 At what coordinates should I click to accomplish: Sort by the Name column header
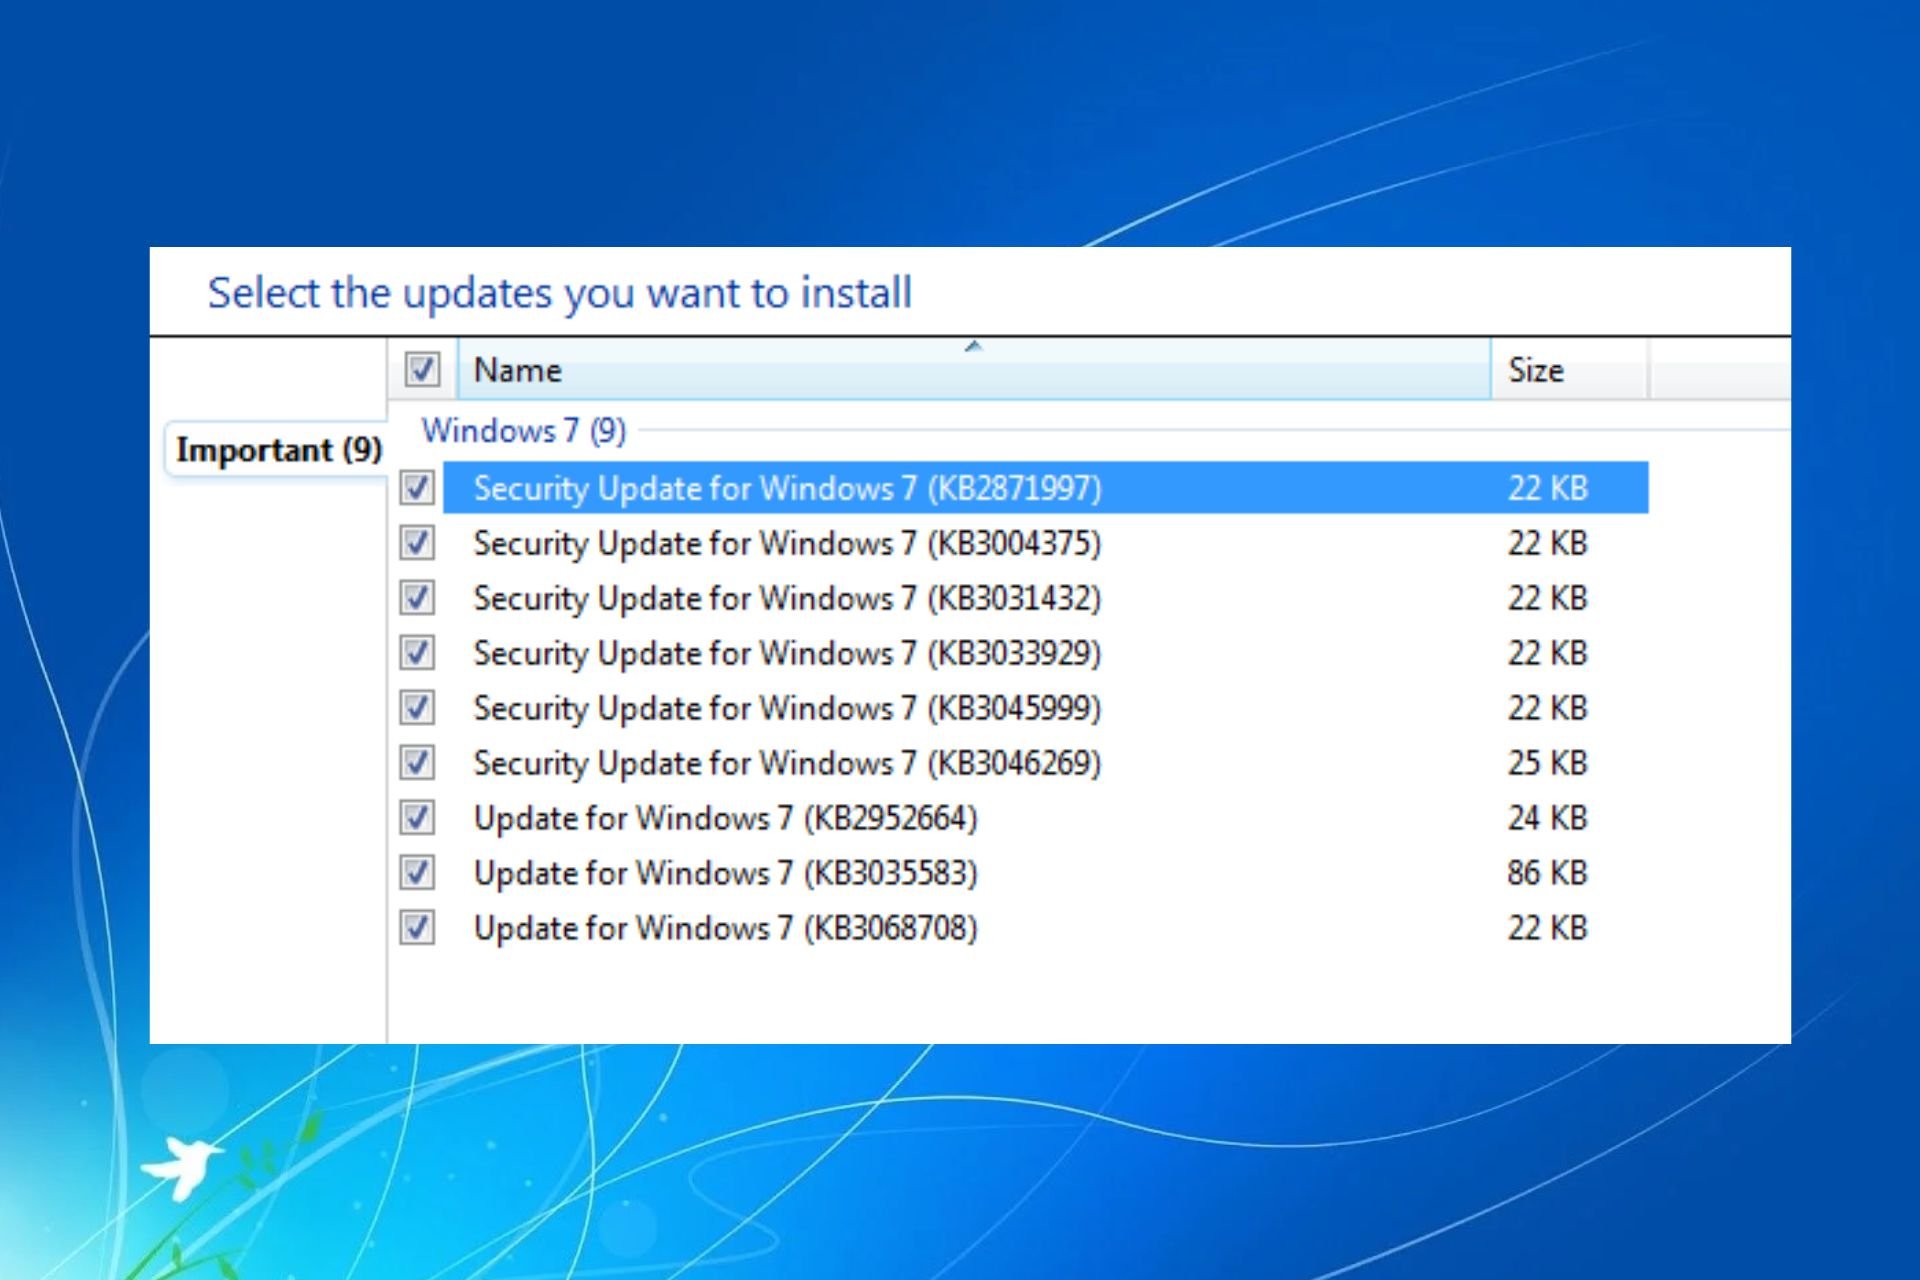(x=974, y=369)
